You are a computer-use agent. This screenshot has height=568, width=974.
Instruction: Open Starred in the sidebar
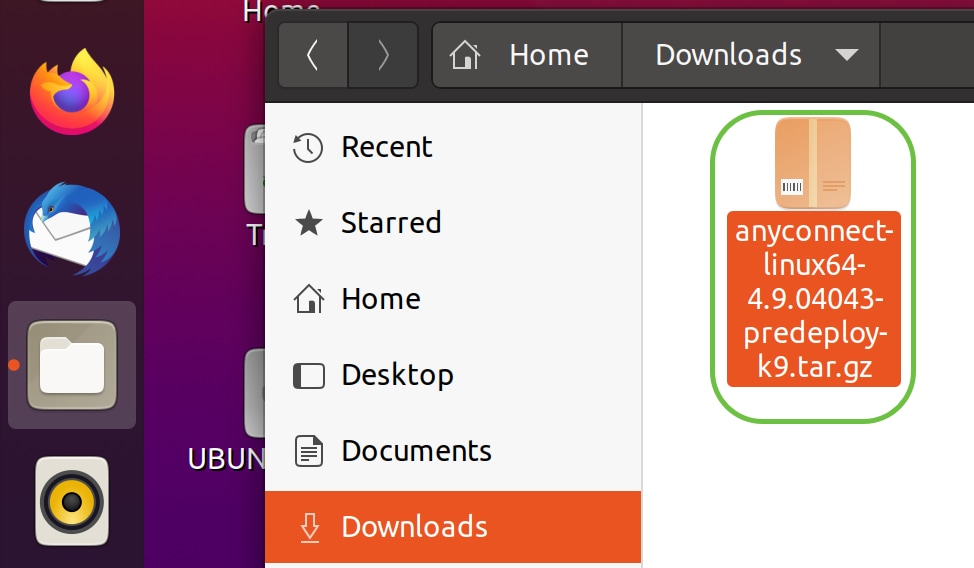pos(453,223)
